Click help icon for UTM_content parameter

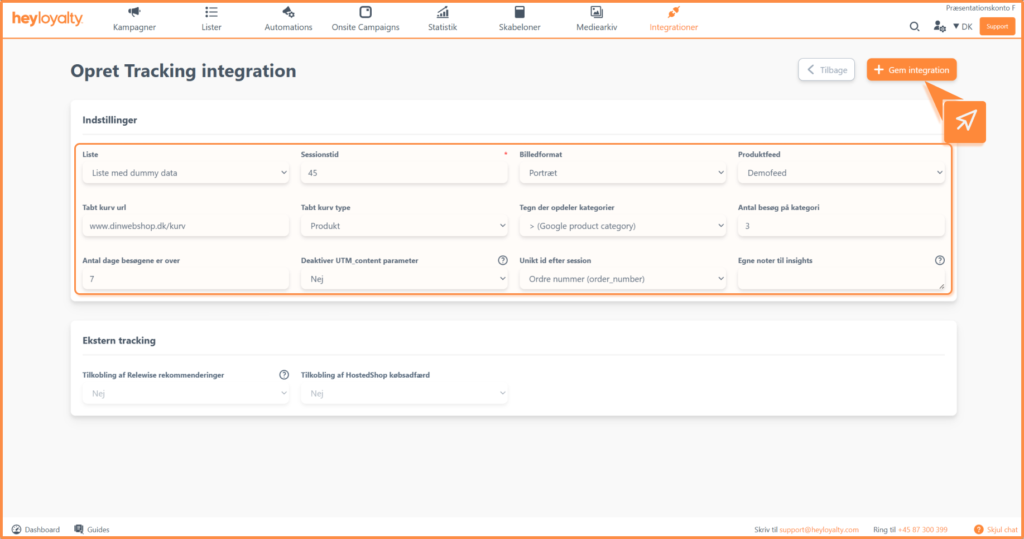coord(502,261)
